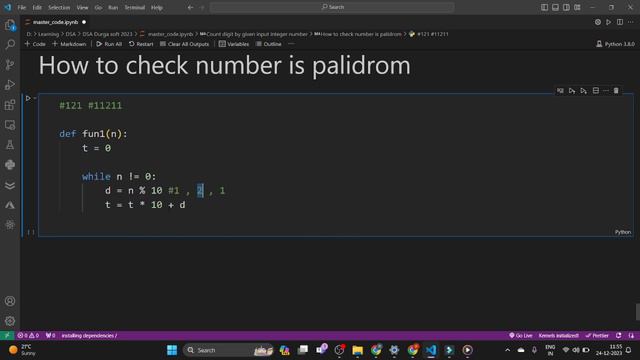Toggle the Primary Side Bar layout icon

544,7
